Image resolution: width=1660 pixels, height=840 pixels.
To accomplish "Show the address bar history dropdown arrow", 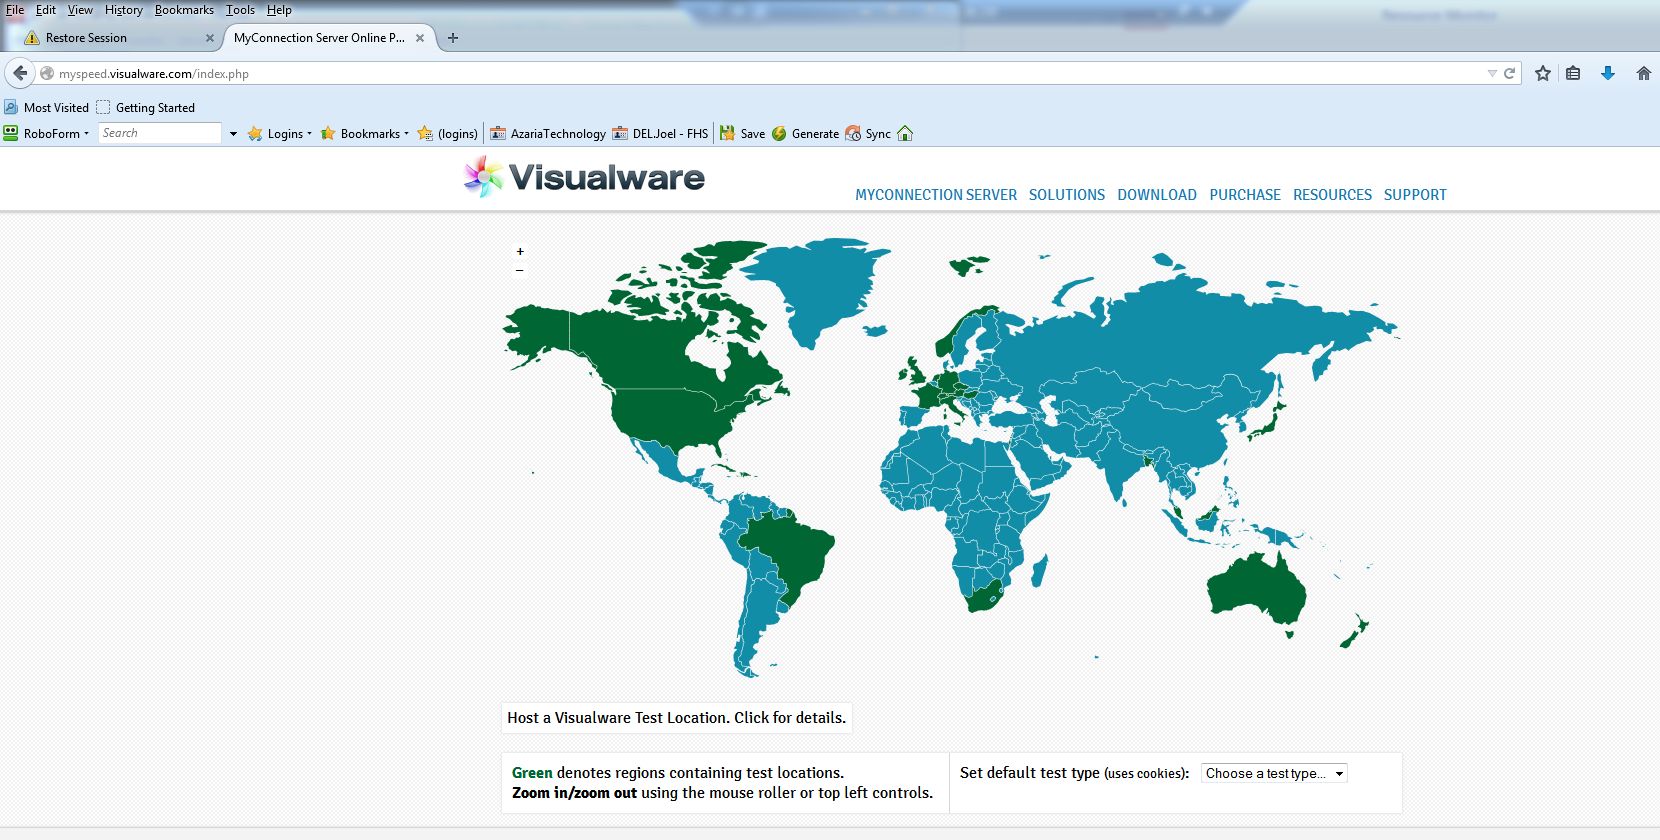I will pyautogui.click(x=1492, y=73).
